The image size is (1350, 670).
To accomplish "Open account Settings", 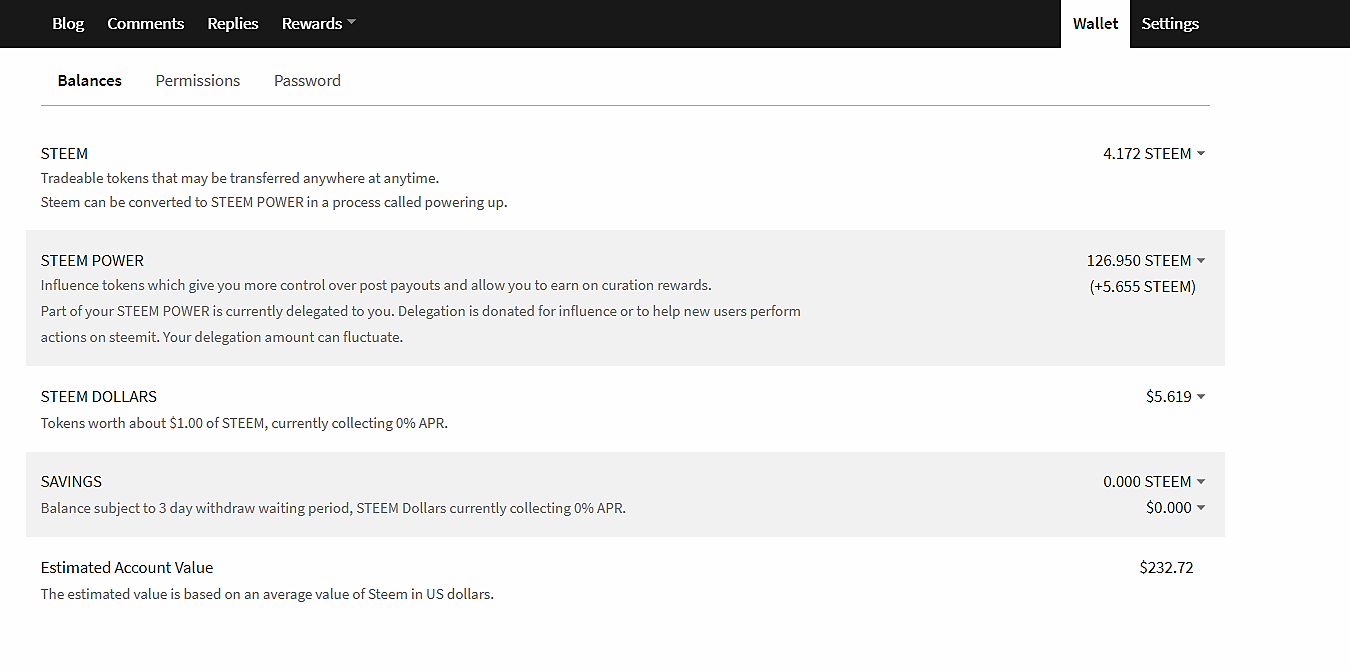I will pos(1170,24).
